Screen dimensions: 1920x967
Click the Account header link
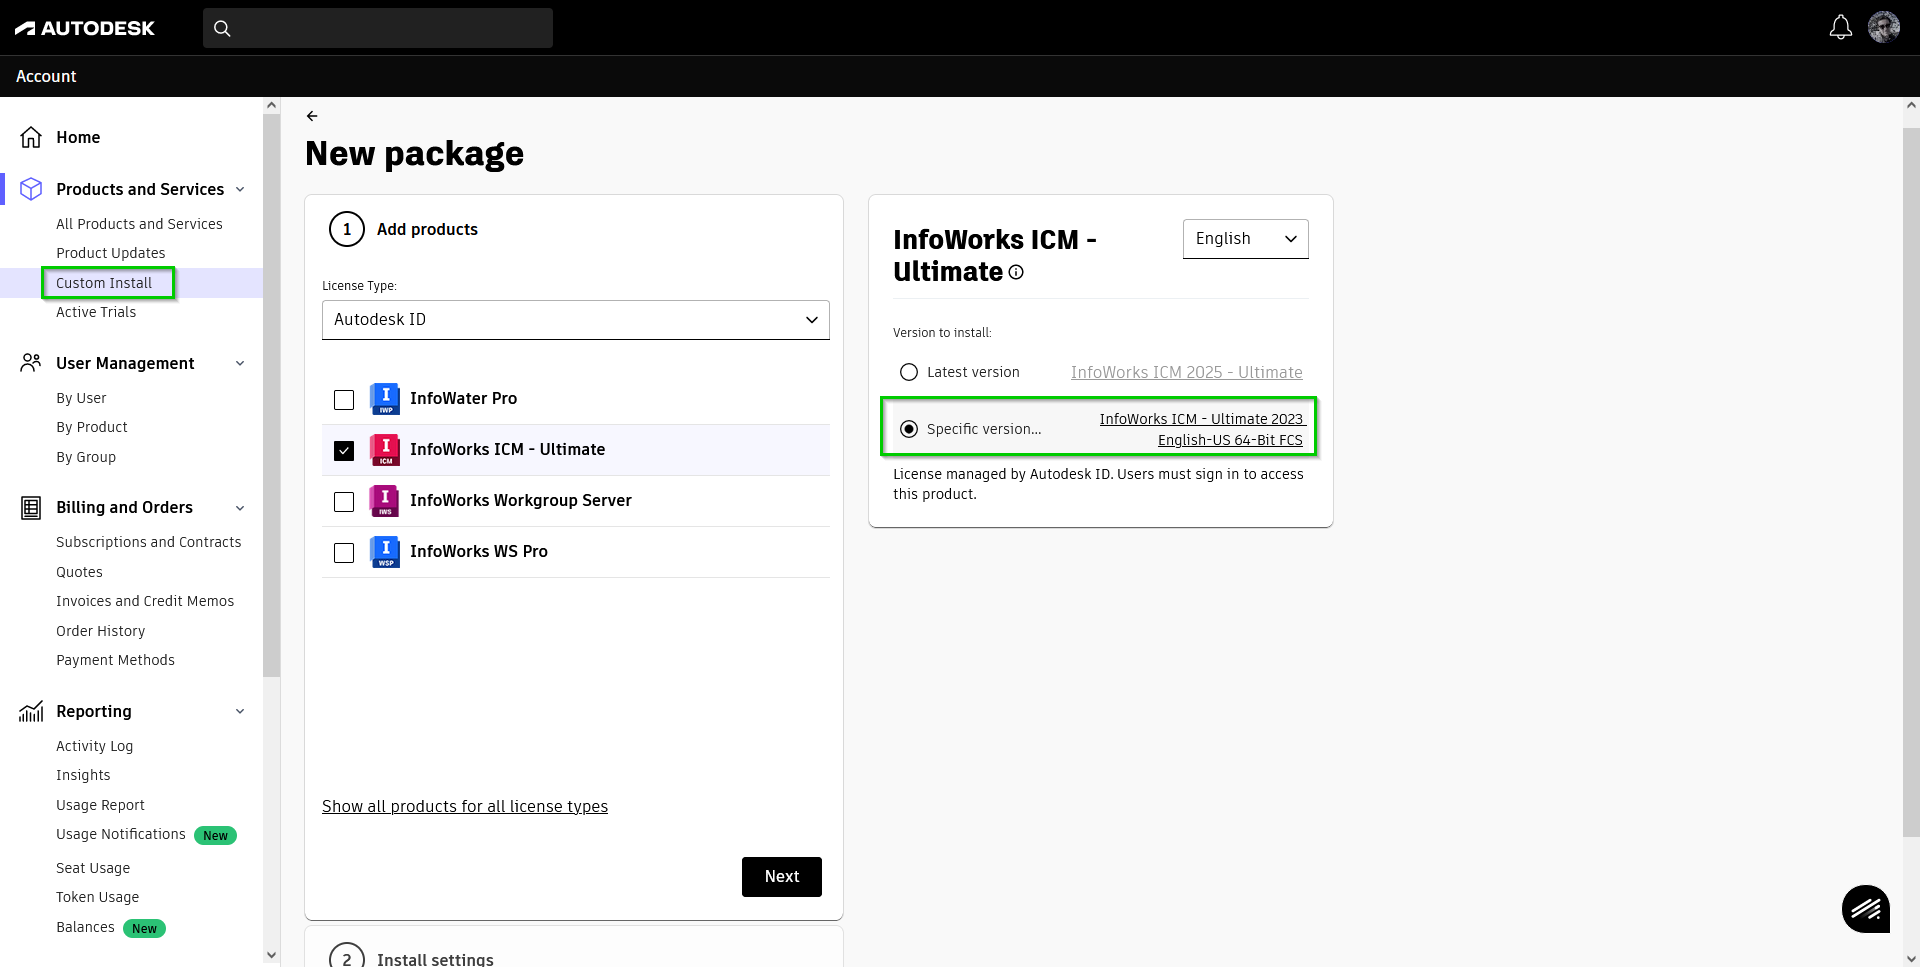tap(46, 76)
